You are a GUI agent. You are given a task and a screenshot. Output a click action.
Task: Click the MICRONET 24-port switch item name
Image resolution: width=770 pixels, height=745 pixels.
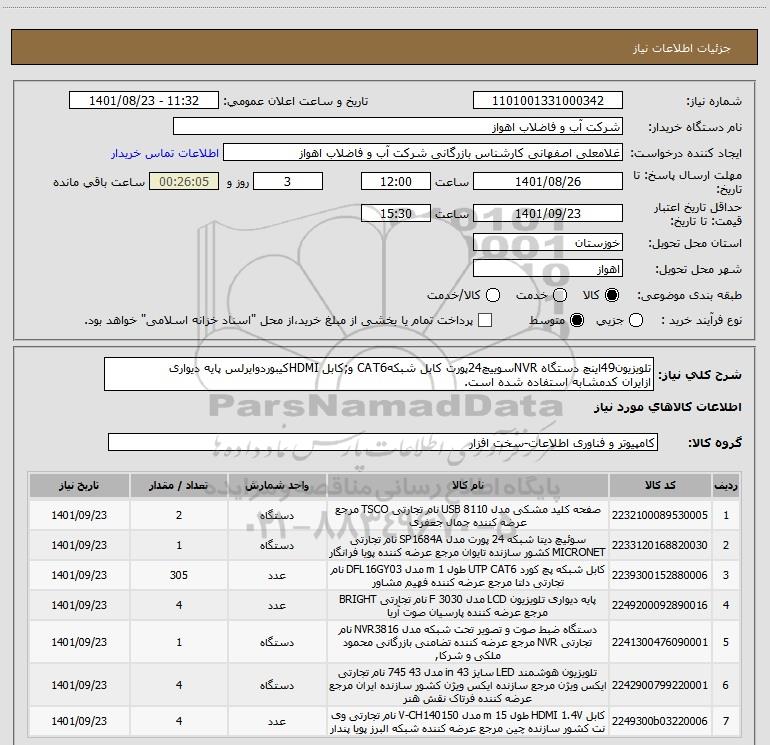(468, 546)
